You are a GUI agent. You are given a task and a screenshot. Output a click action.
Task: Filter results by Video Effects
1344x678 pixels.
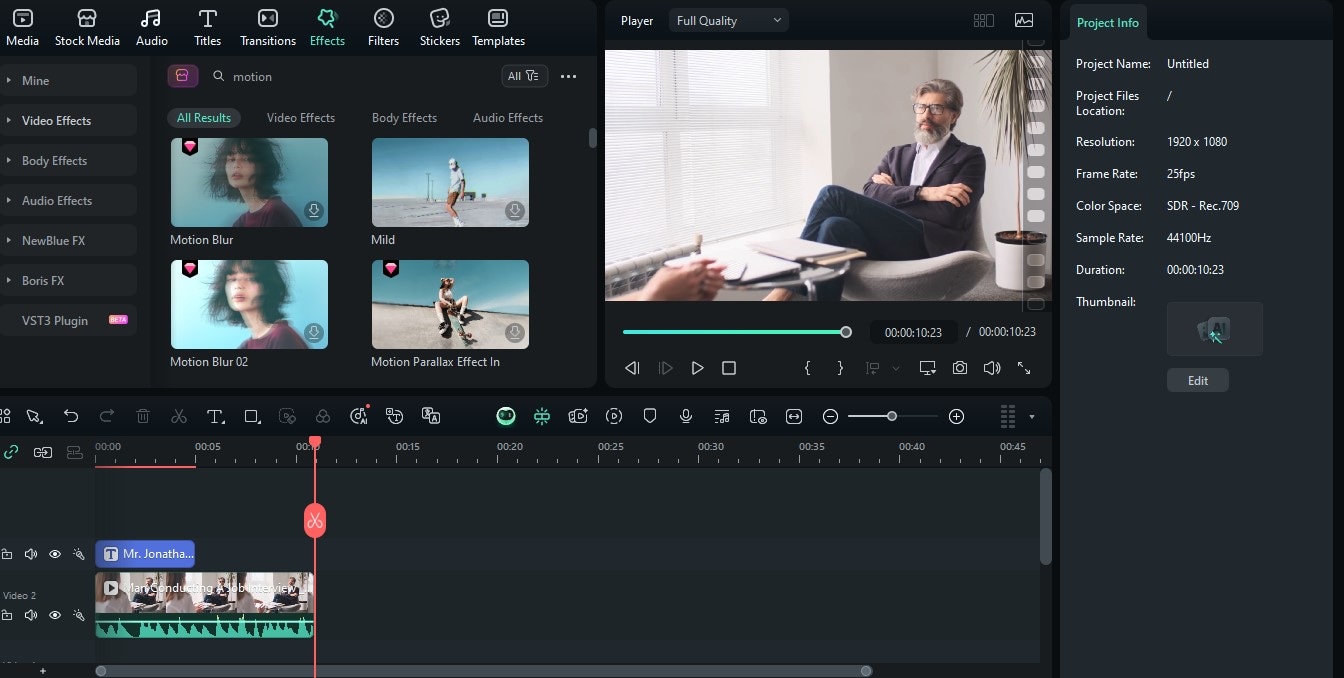tap(301, 117)
